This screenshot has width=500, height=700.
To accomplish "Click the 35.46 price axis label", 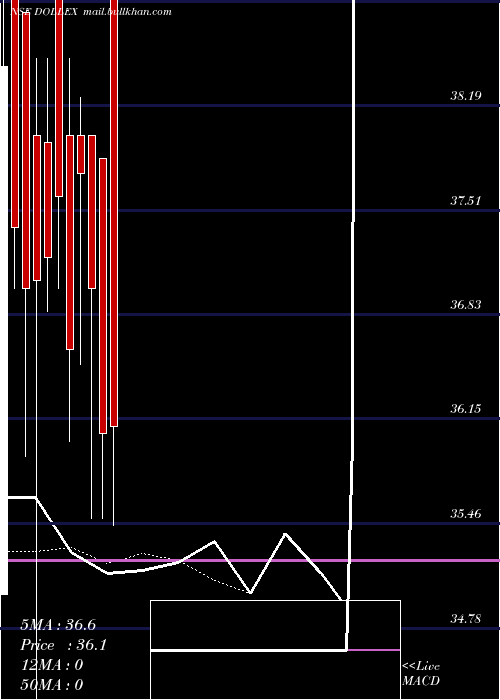I will [466, 513].
